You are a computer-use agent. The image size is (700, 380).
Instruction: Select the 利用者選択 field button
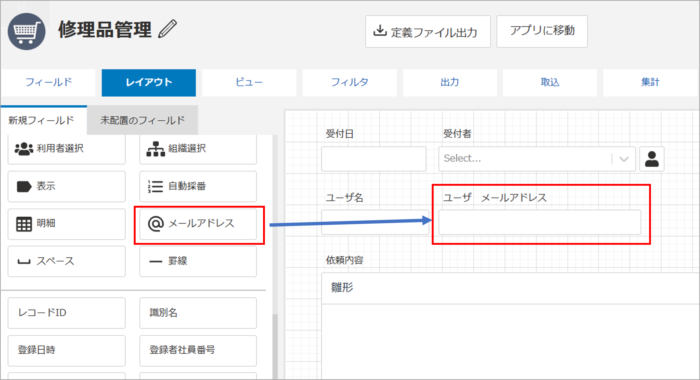click(67, 149)
